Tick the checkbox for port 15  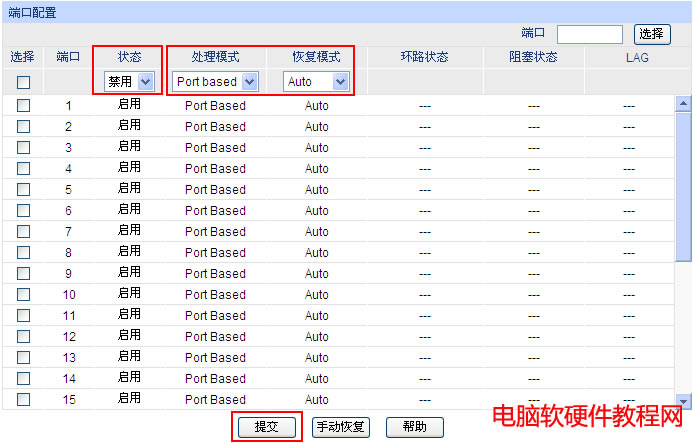[23, 399]
